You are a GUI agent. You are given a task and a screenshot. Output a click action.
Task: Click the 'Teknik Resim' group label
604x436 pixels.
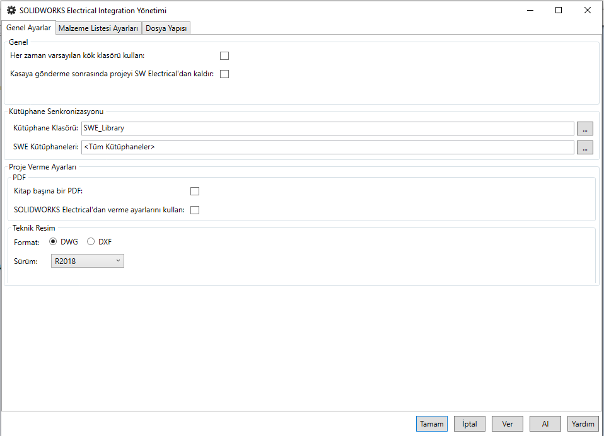click(34, 228)
